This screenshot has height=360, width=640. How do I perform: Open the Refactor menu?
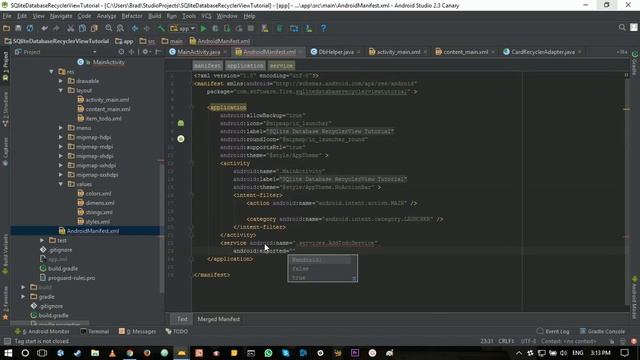pyautogui.click(x=132, y=16)
